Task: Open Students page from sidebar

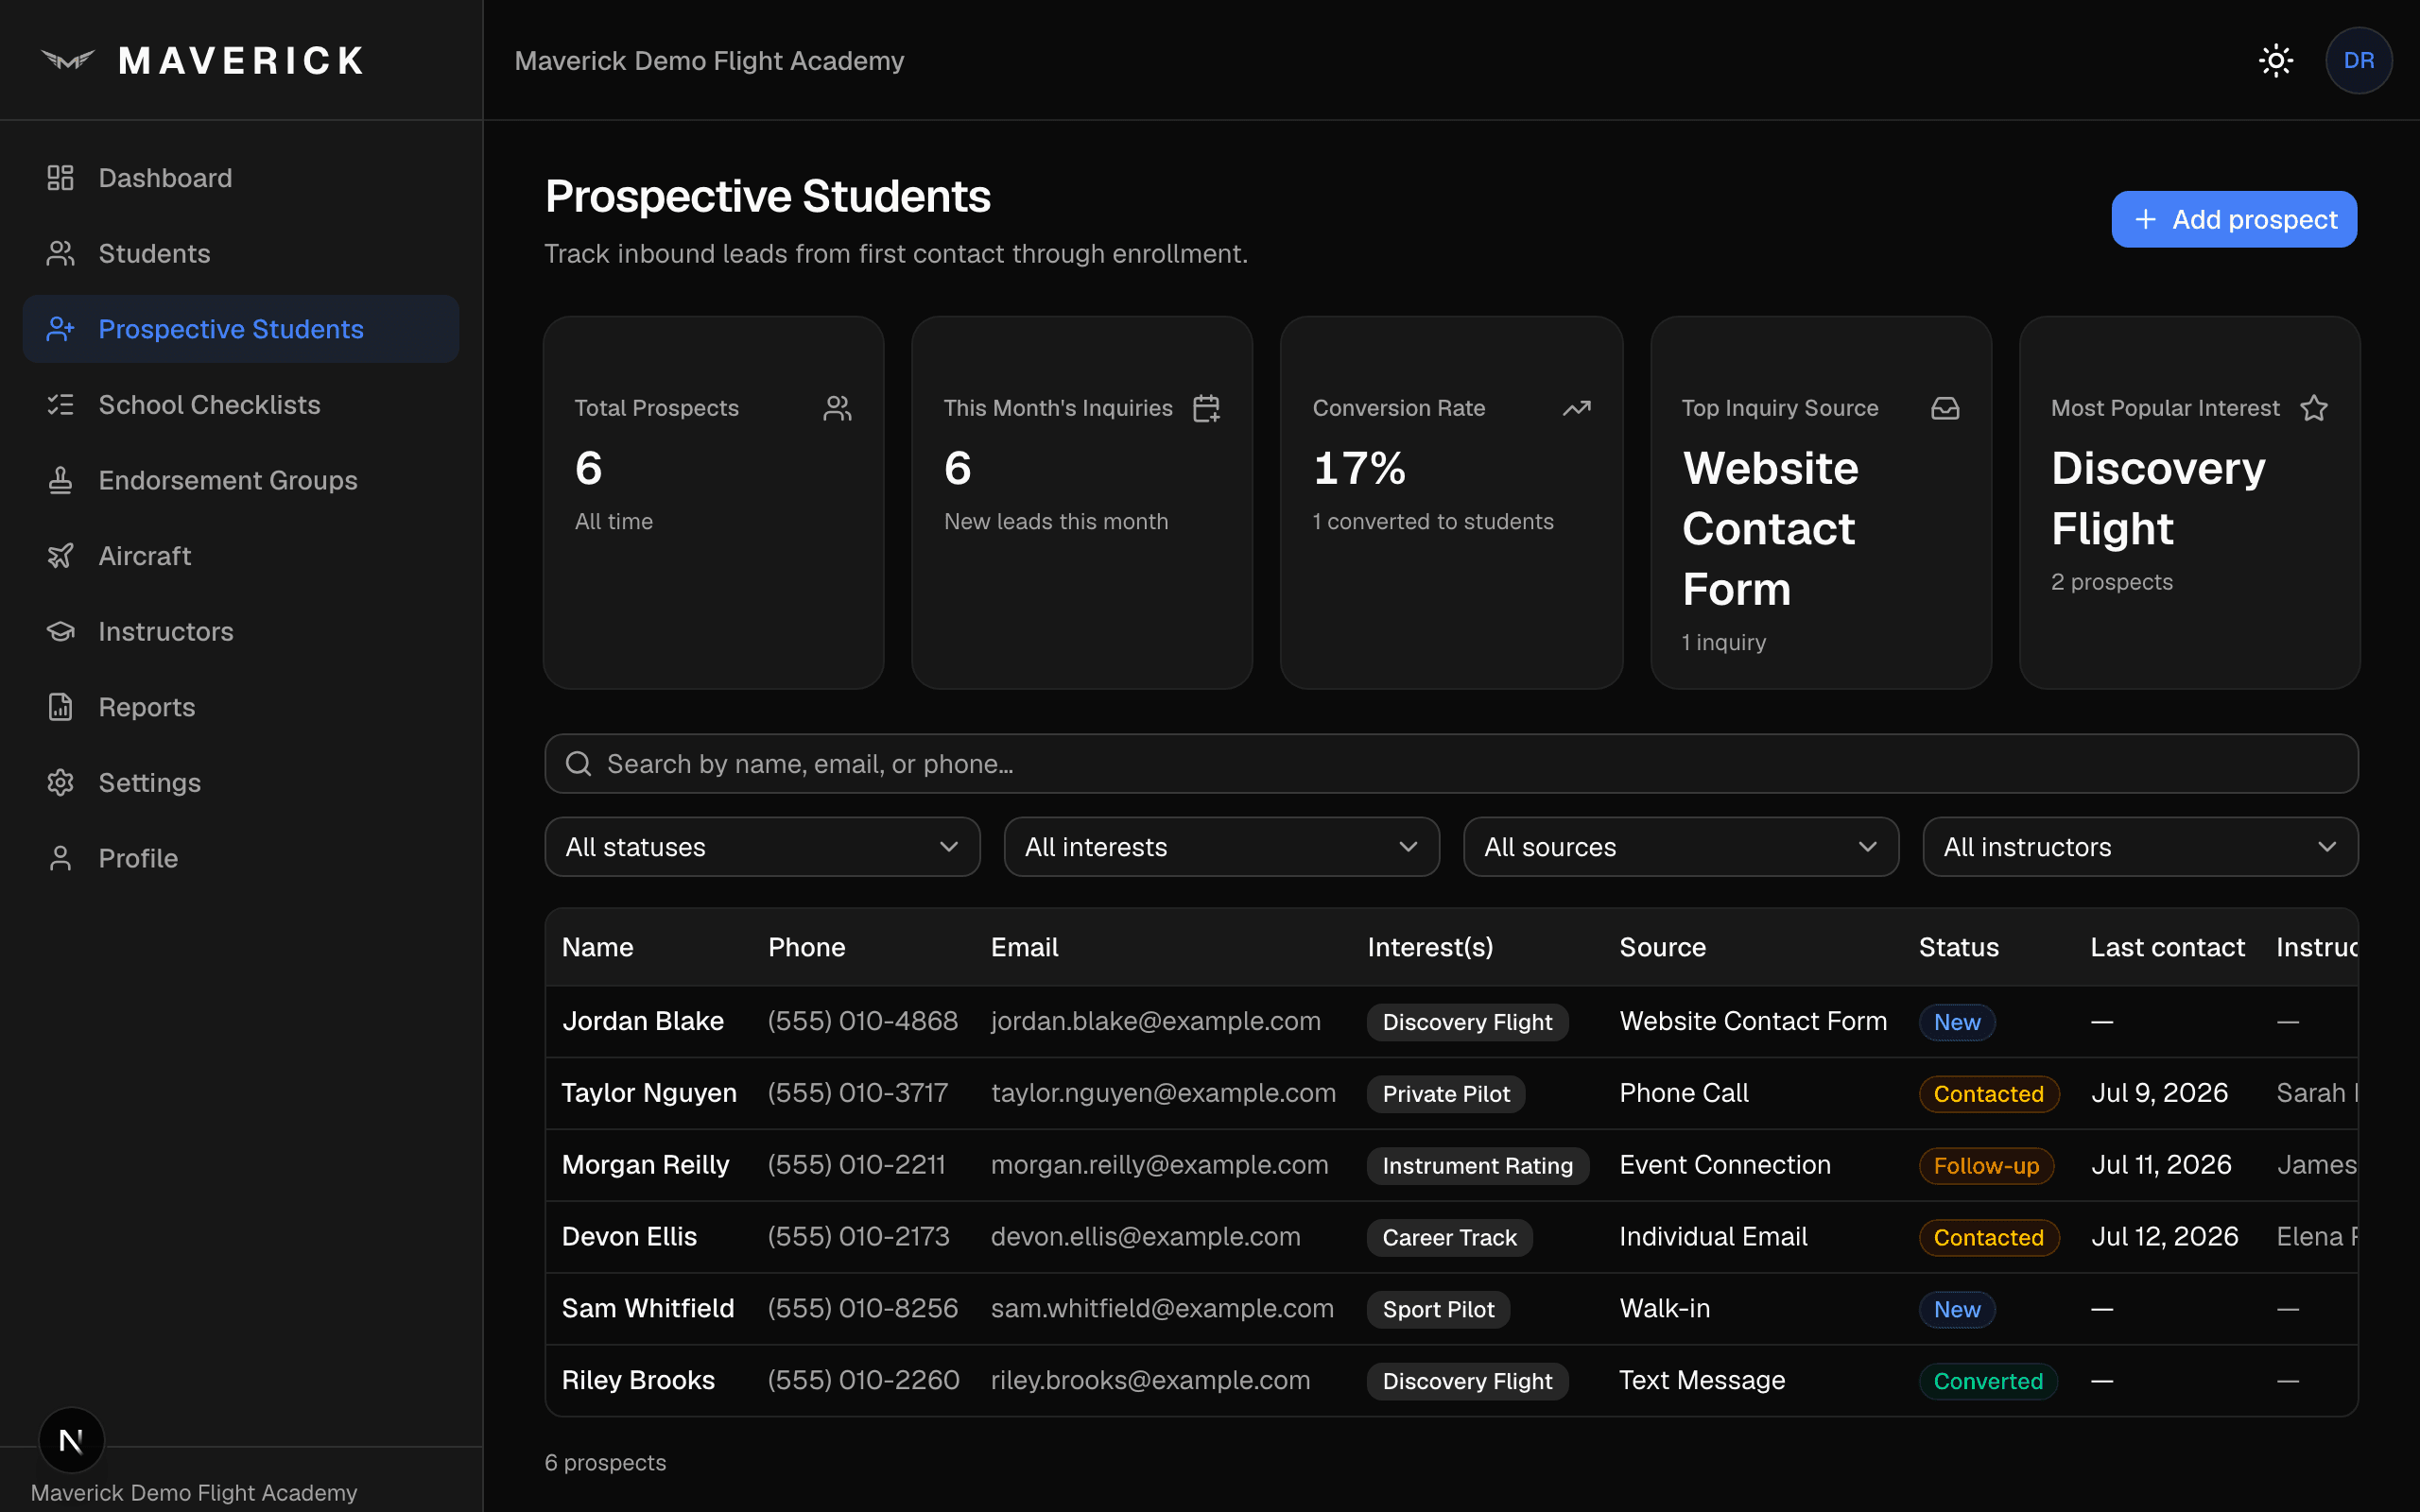Action: 241,254
